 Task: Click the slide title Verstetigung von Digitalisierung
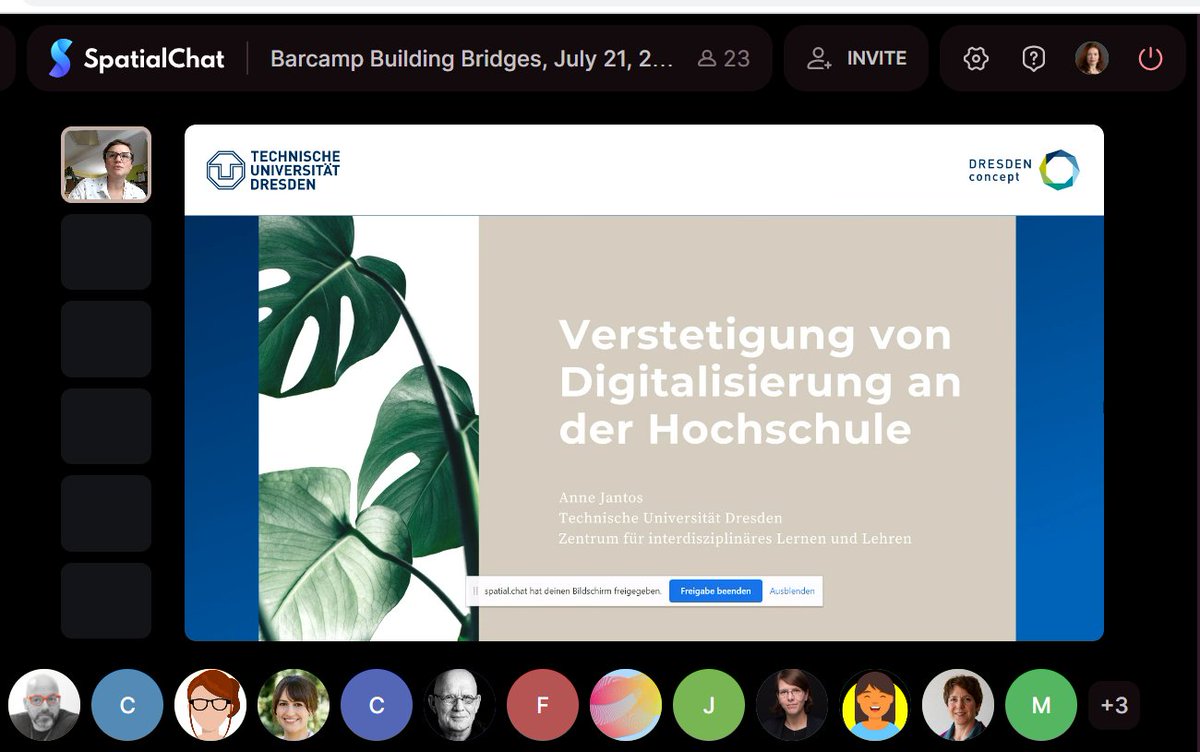tap(759, 381)
